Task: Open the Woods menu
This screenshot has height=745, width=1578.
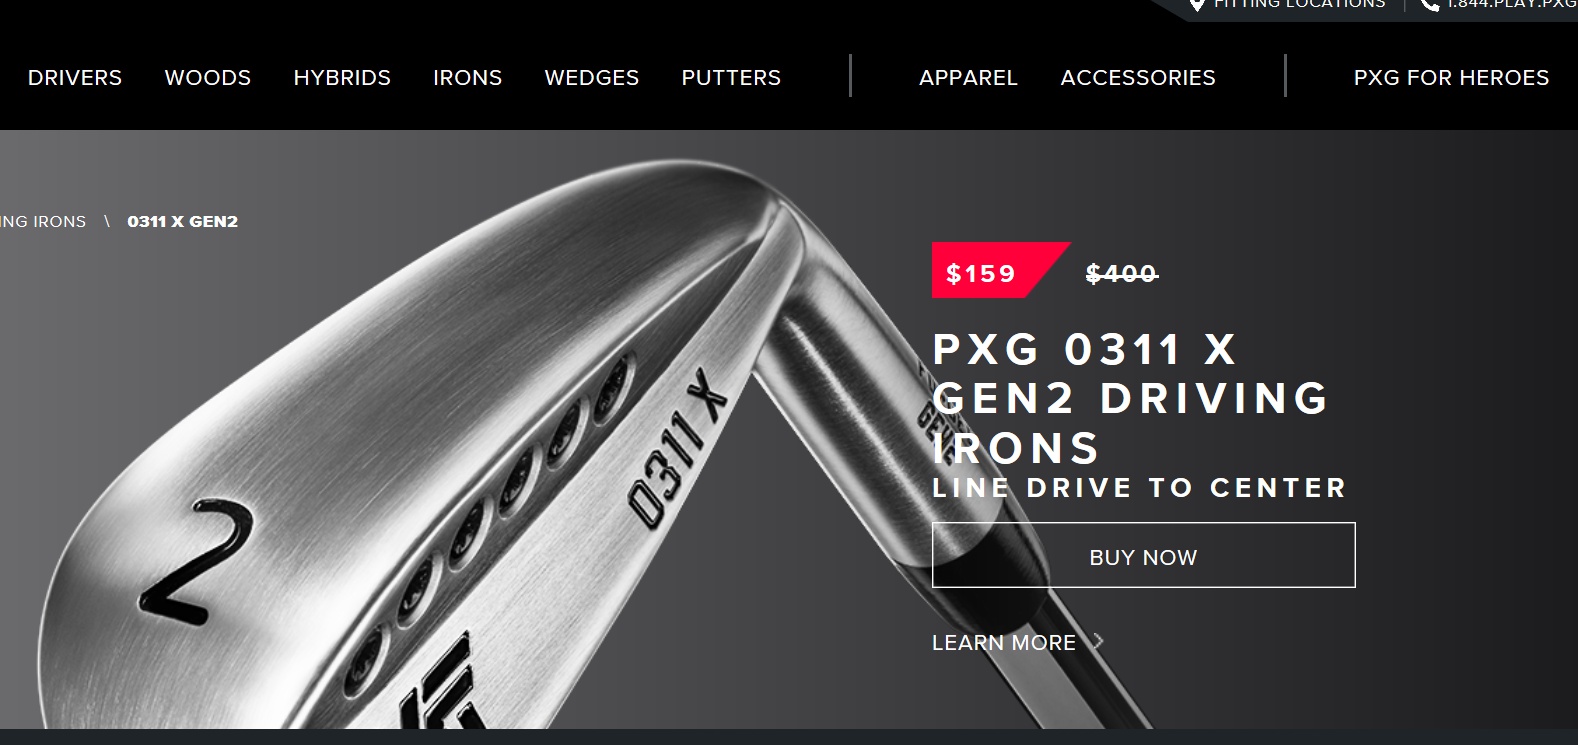Action: click(208, 78)
